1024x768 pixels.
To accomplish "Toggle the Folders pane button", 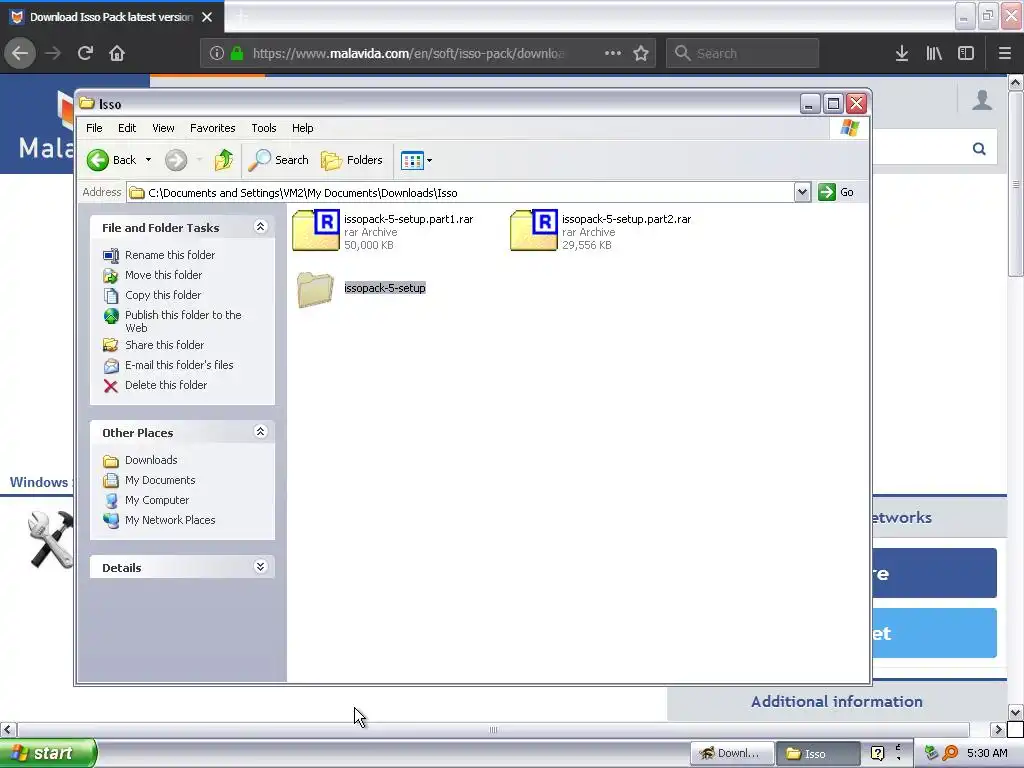I will pos(352,160).
